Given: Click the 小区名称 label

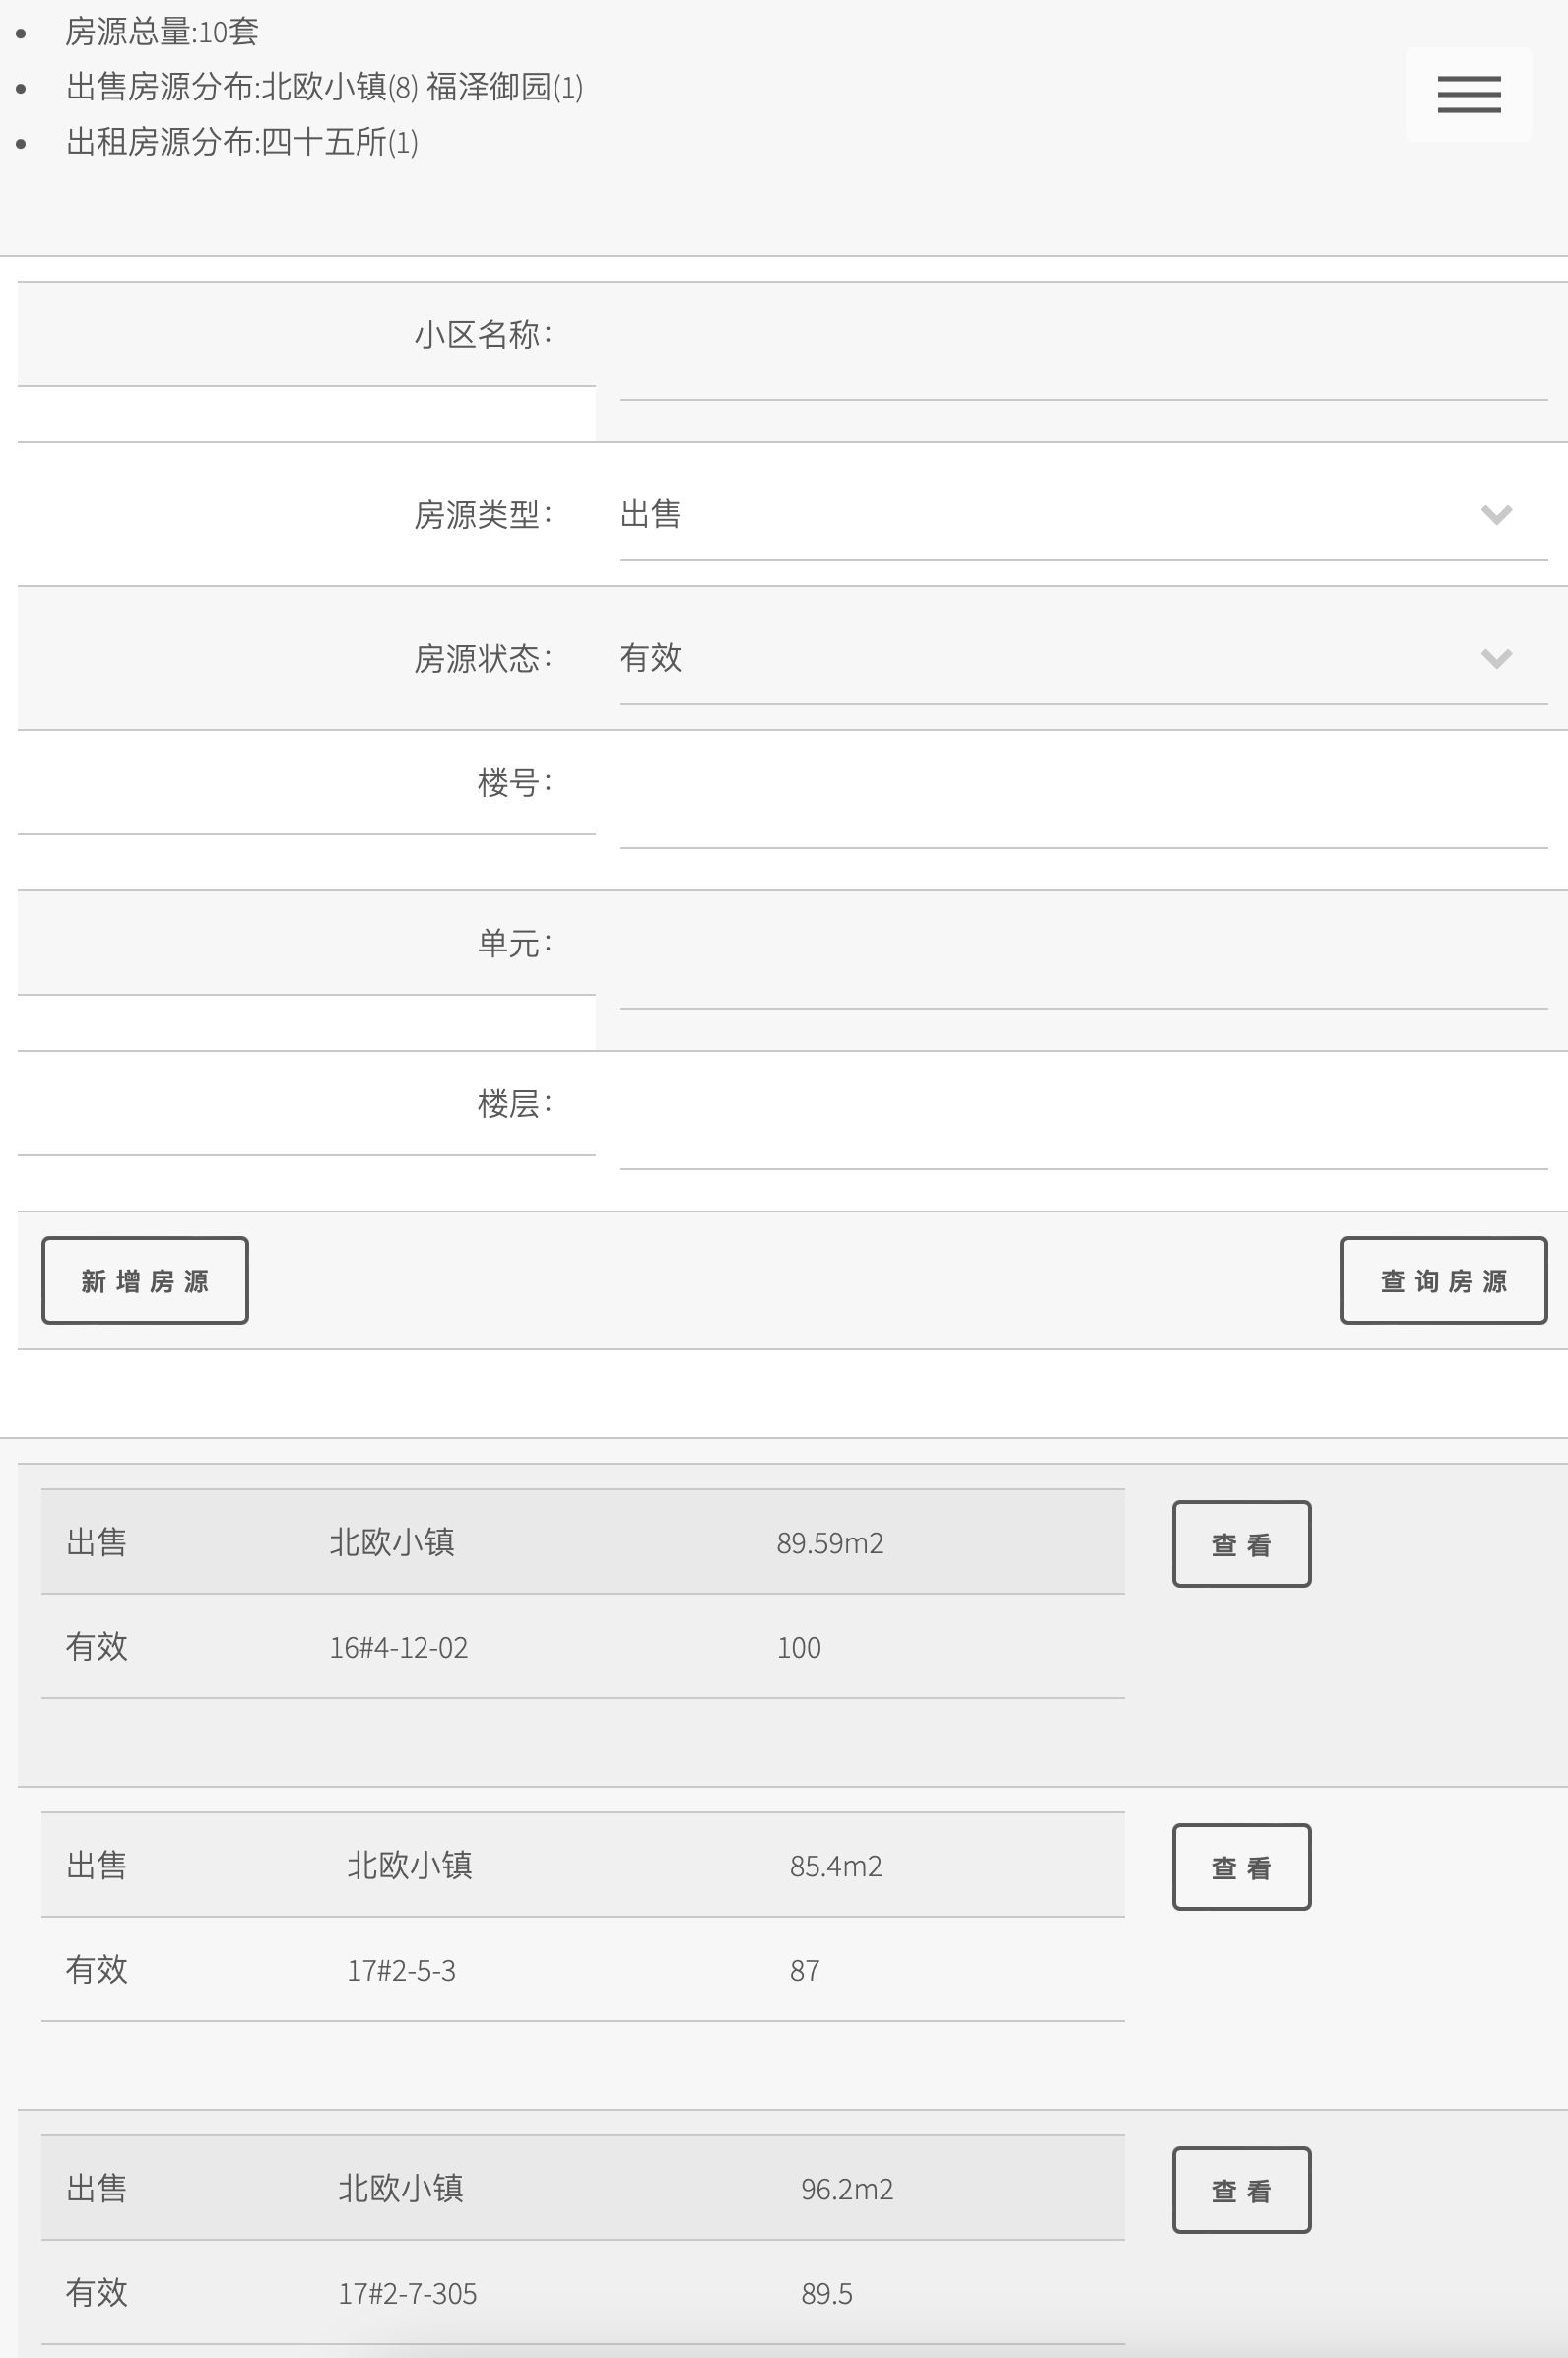Looking at the screenshot, I should [x=484, y=334].
